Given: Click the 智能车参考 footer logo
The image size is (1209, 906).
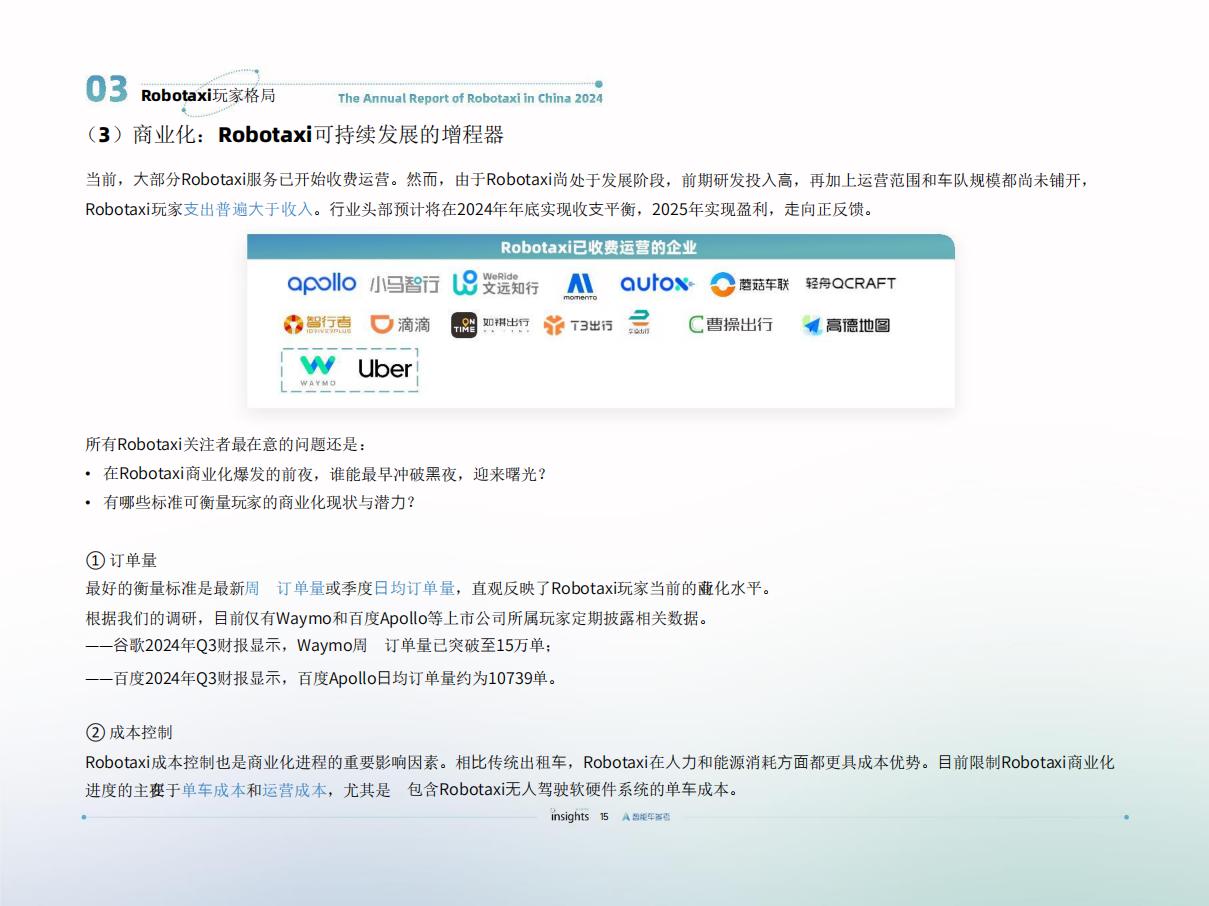Looking at the screenshot, I should (646, 817).
